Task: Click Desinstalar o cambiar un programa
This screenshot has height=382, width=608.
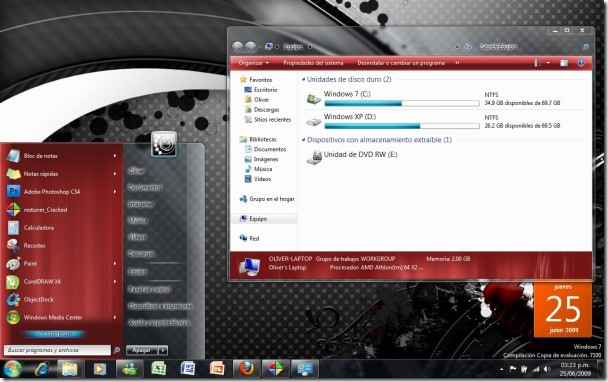Action: [401, 63]
